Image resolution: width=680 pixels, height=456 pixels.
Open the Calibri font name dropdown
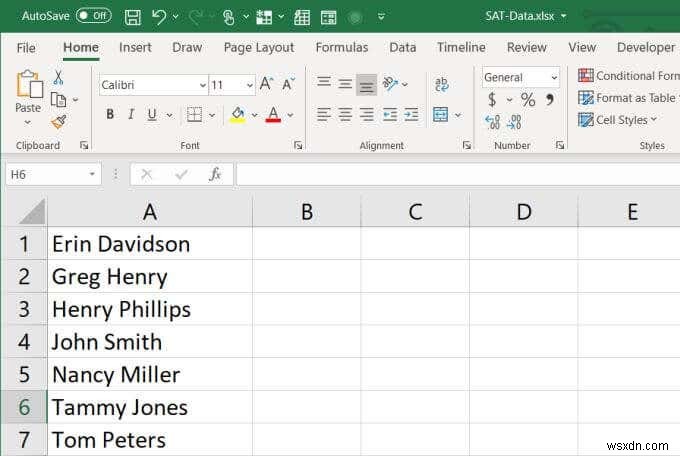pyautogui.click(x=203, y=85)
